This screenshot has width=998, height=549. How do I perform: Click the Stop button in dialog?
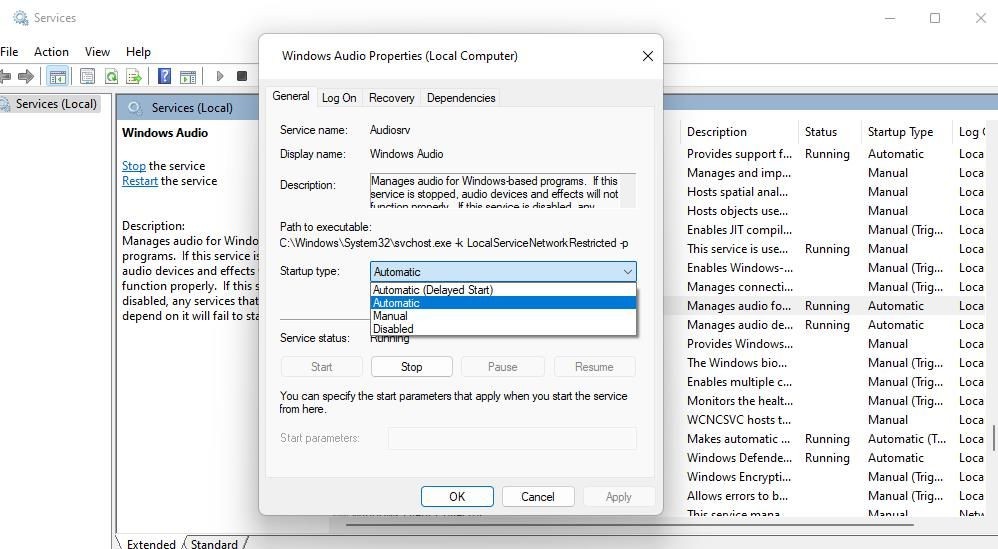point(411,366)
